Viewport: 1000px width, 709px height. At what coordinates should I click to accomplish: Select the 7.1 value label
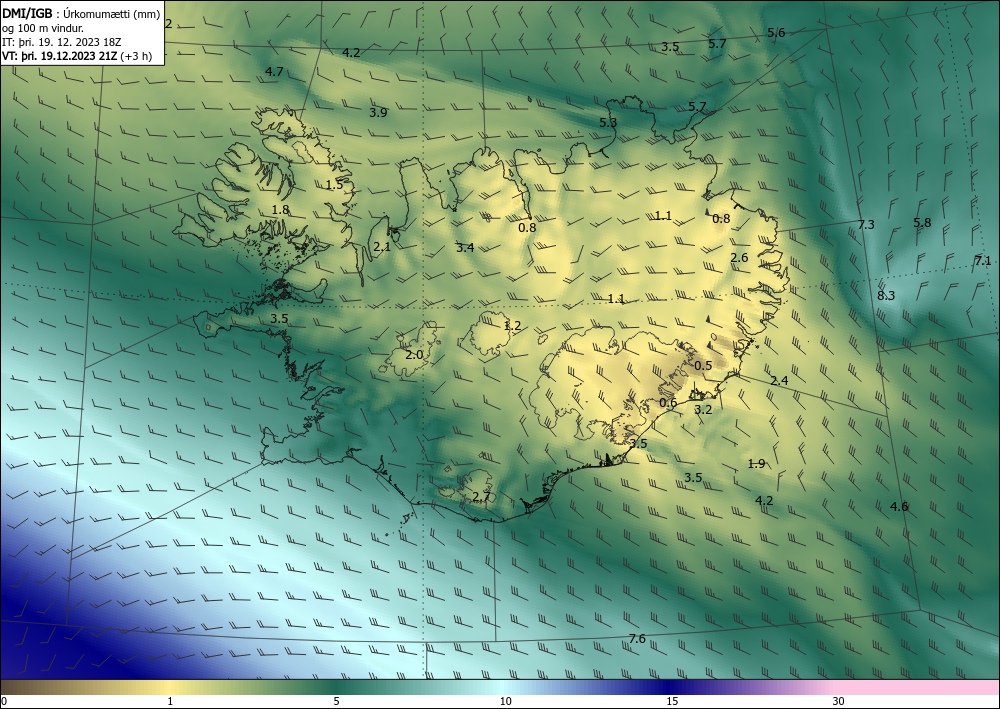tap(983, 260)
